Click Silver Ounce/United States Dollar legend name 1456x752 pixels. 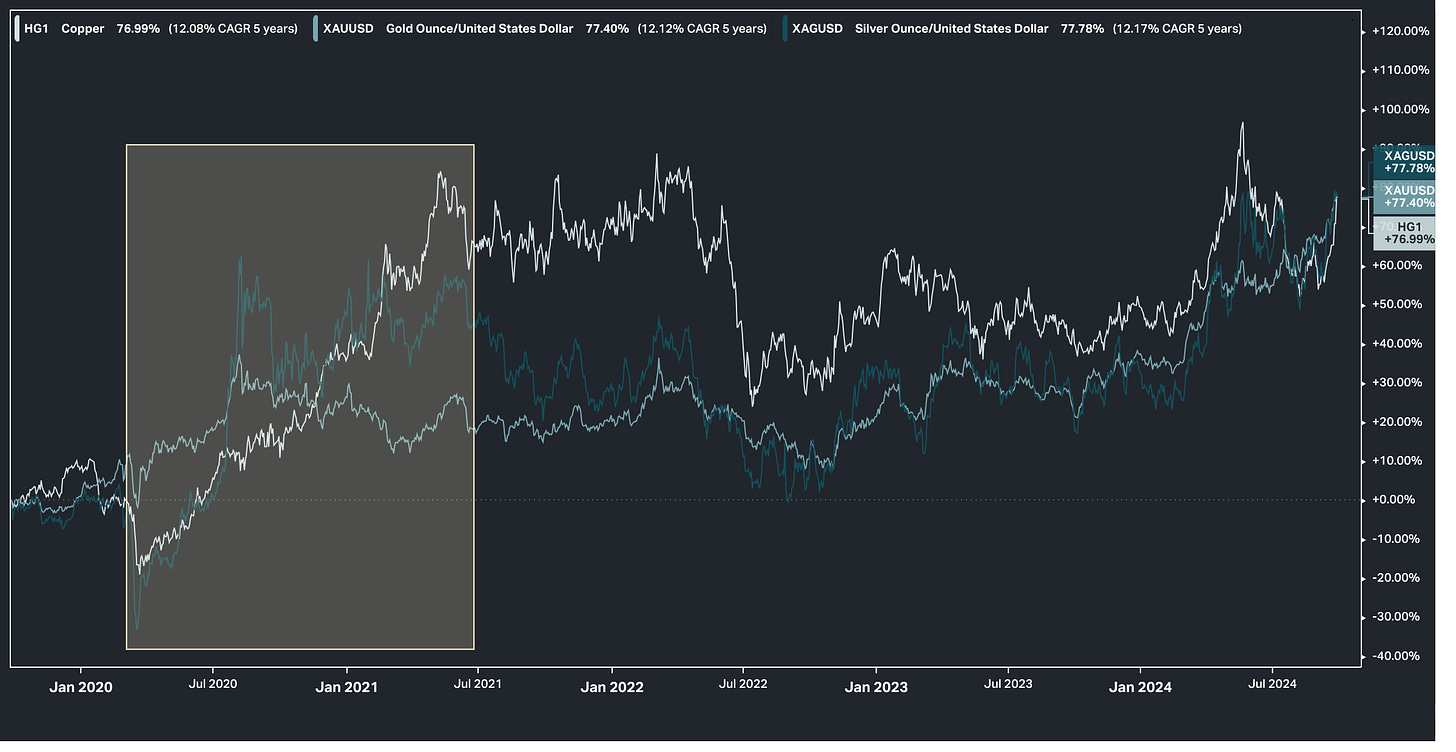(x=952, y=29)
